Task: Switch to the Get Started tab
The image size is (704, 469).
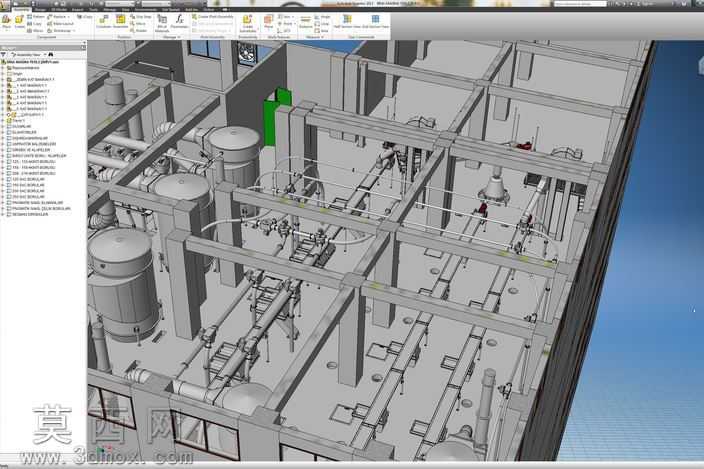Action: pos(171,9)
